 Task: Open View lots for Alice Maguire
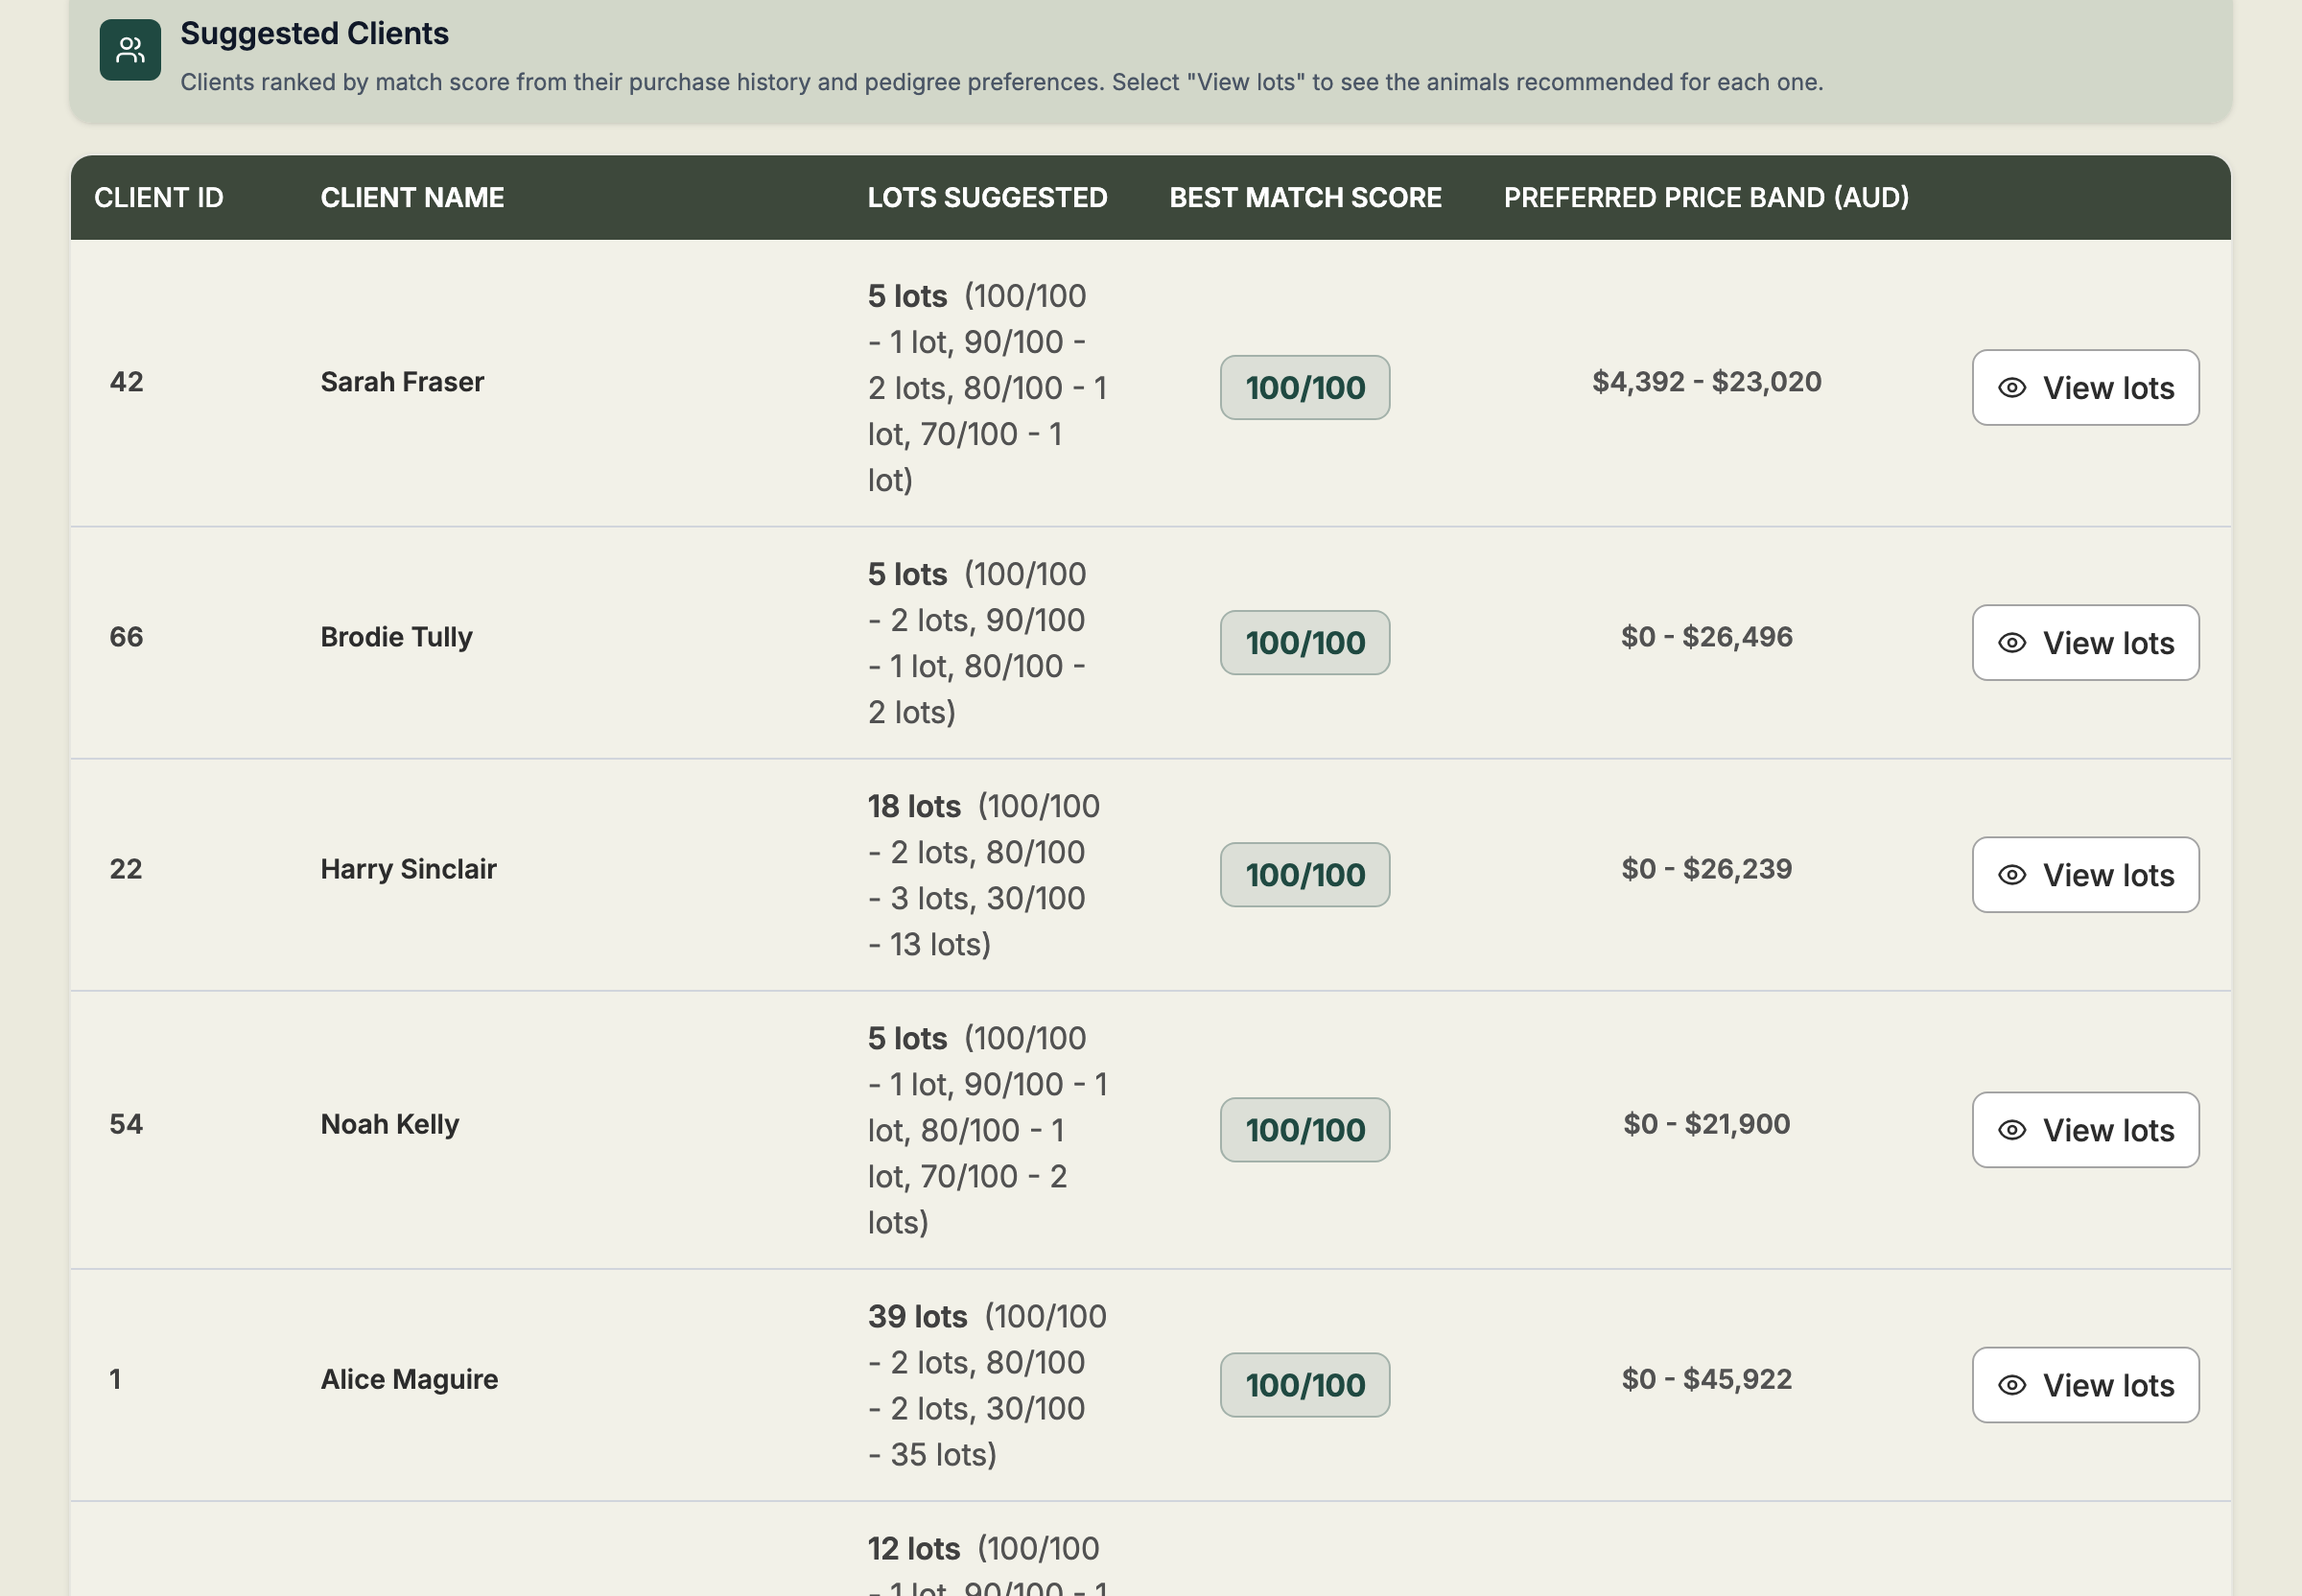tap(2085, 1385)
